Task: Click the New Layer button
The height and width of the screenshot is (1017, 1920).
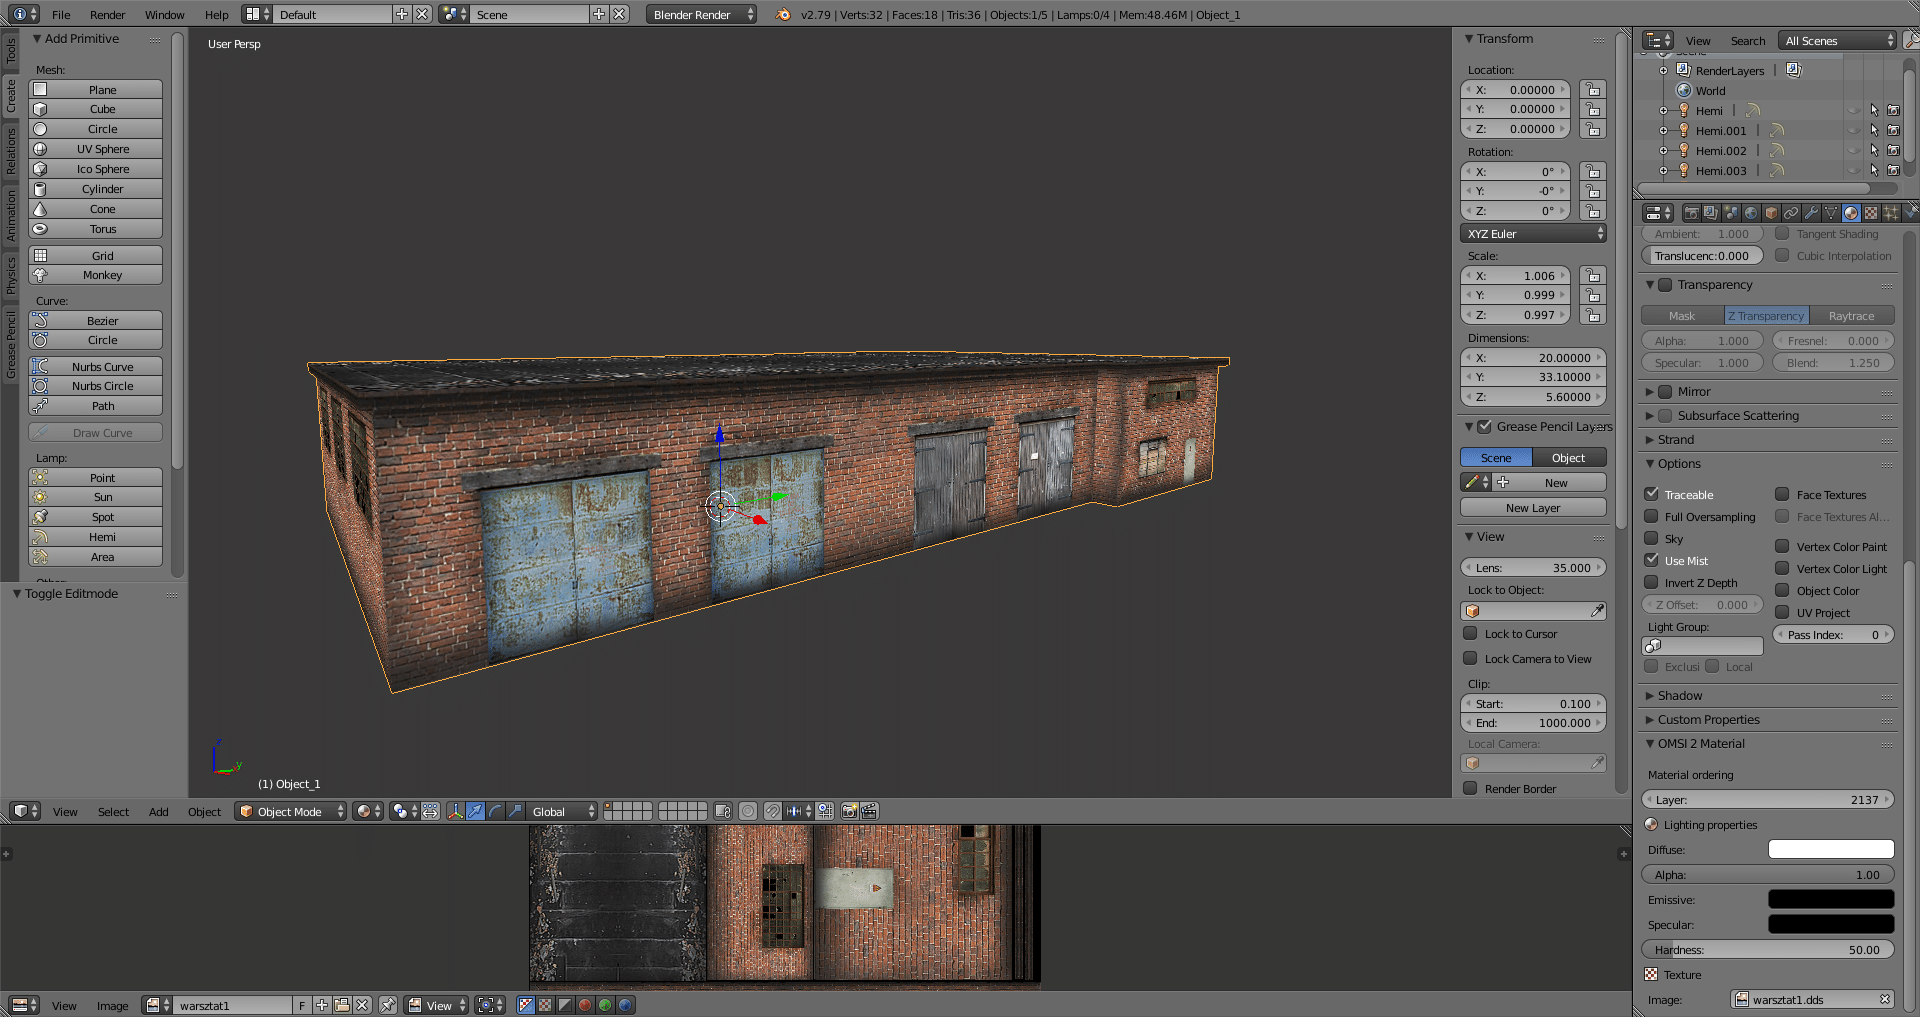Action: point(1532,508)
